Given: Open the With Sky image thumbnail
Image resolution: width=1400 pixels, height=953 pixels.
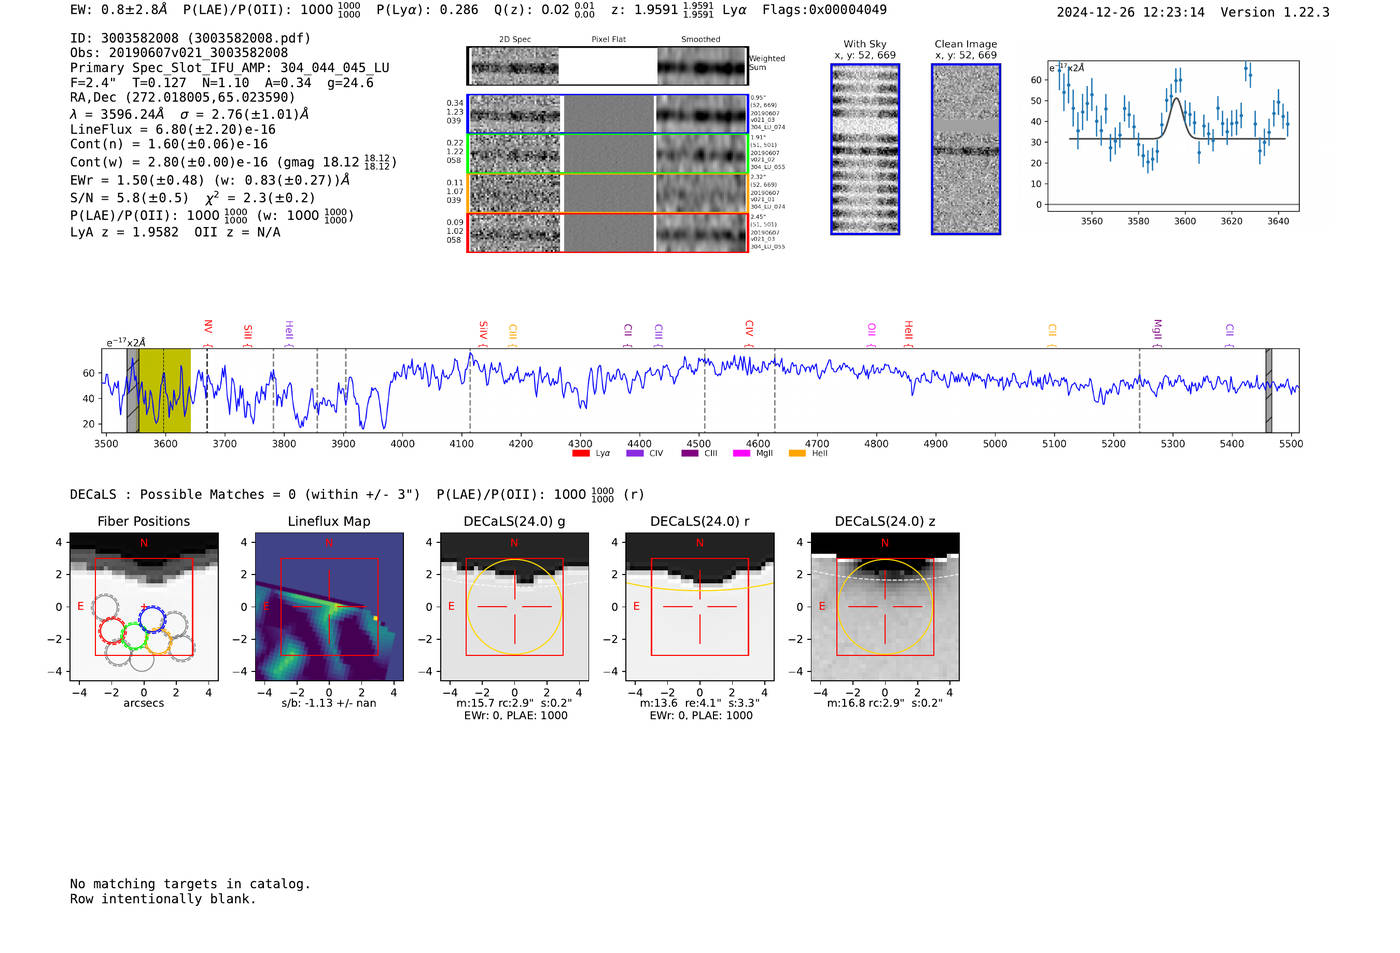Looking at the screenshot, I should coord(865,149).
